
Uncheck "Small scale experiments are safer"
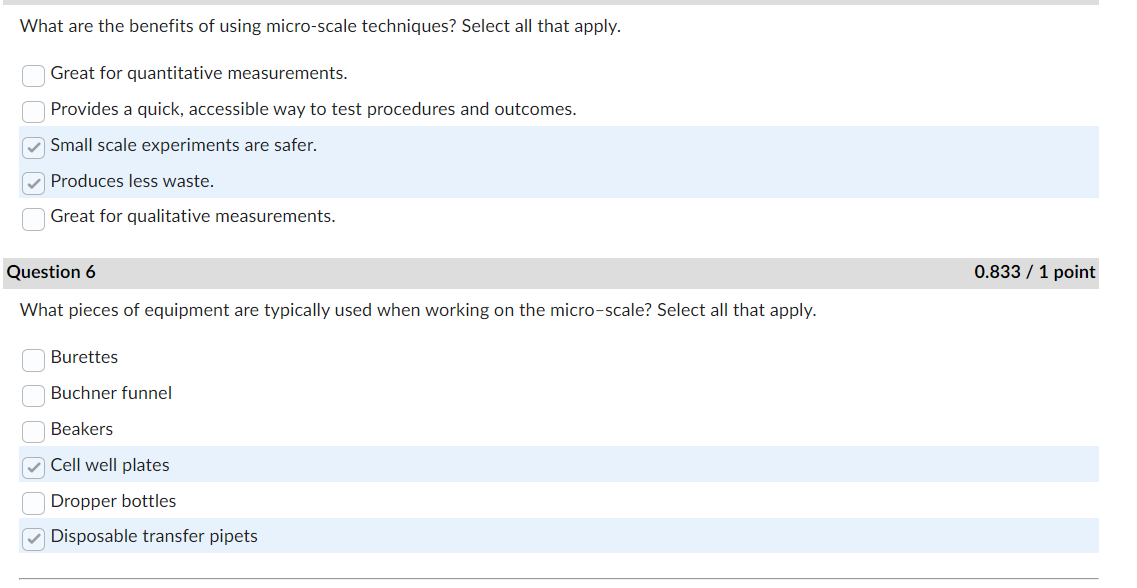(33, 147)
